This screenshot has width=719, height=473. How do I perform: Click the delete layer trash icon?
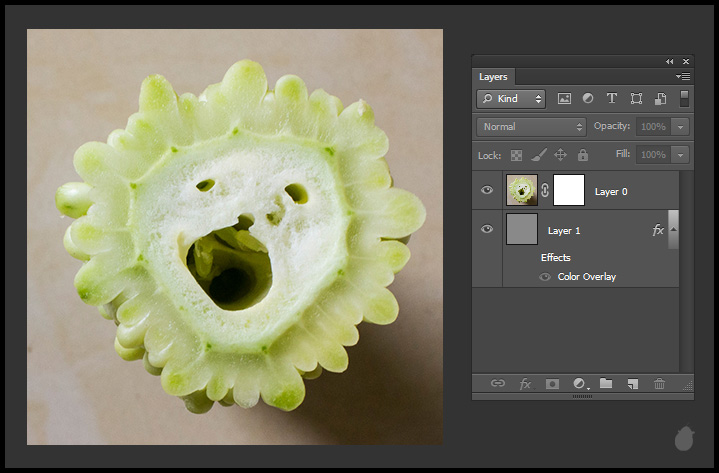pyautogui.click(x=659, y=383)
